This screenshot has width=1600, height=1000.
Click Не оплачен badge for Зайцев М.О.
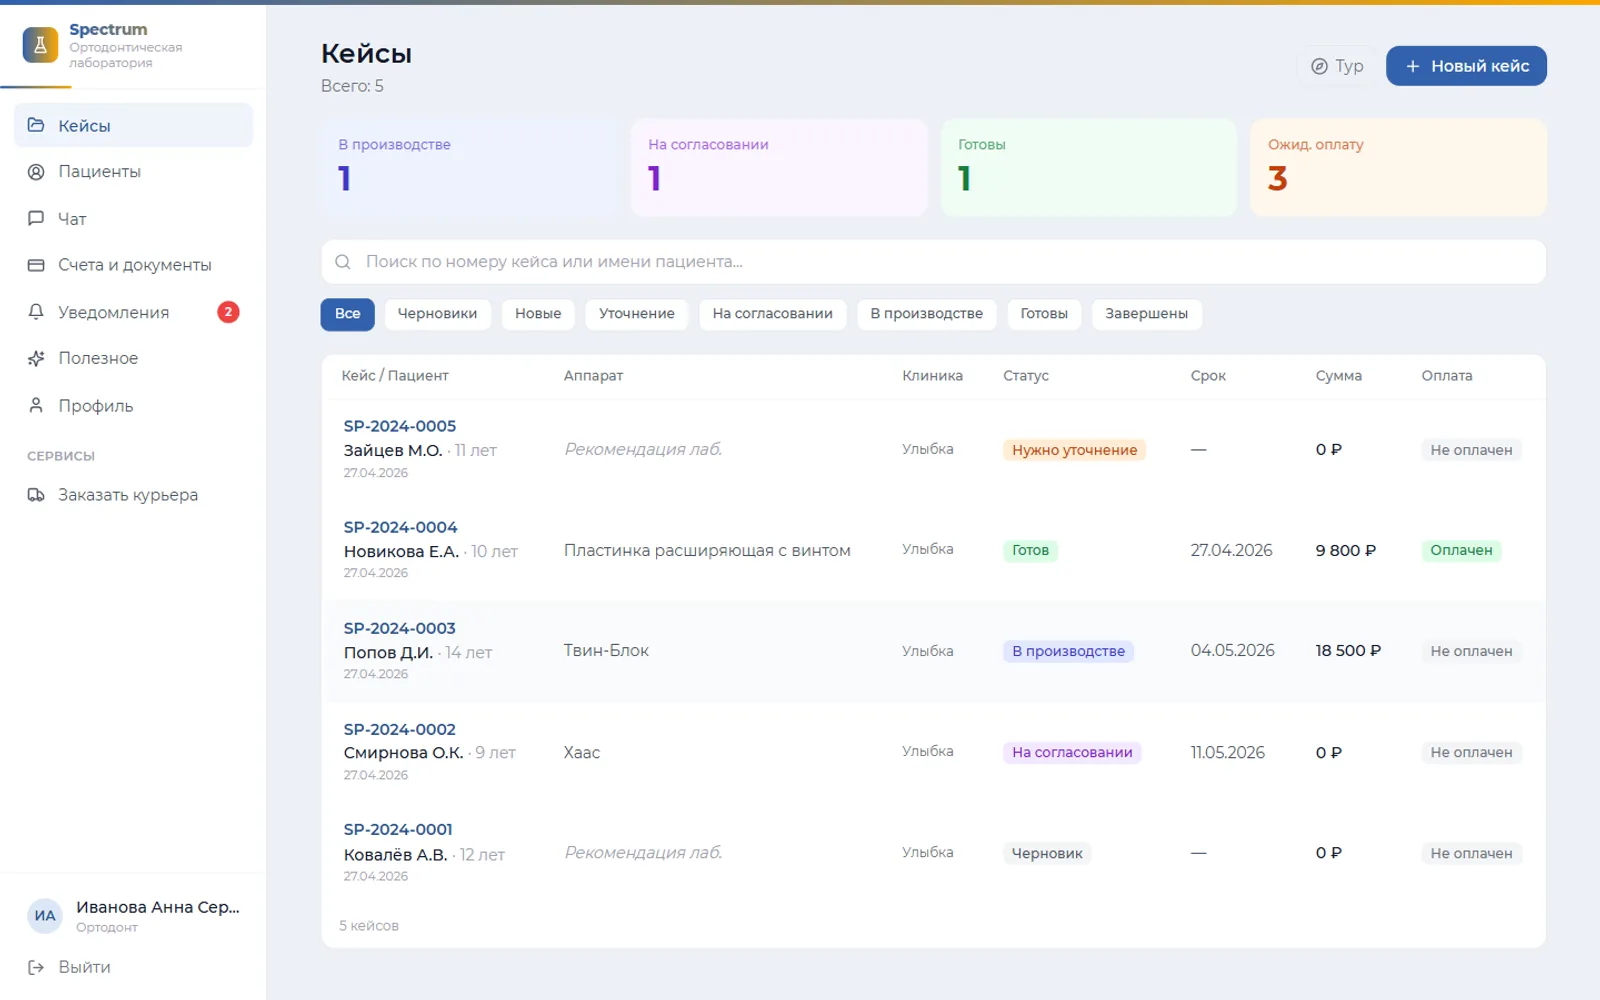pos(1471,450)
